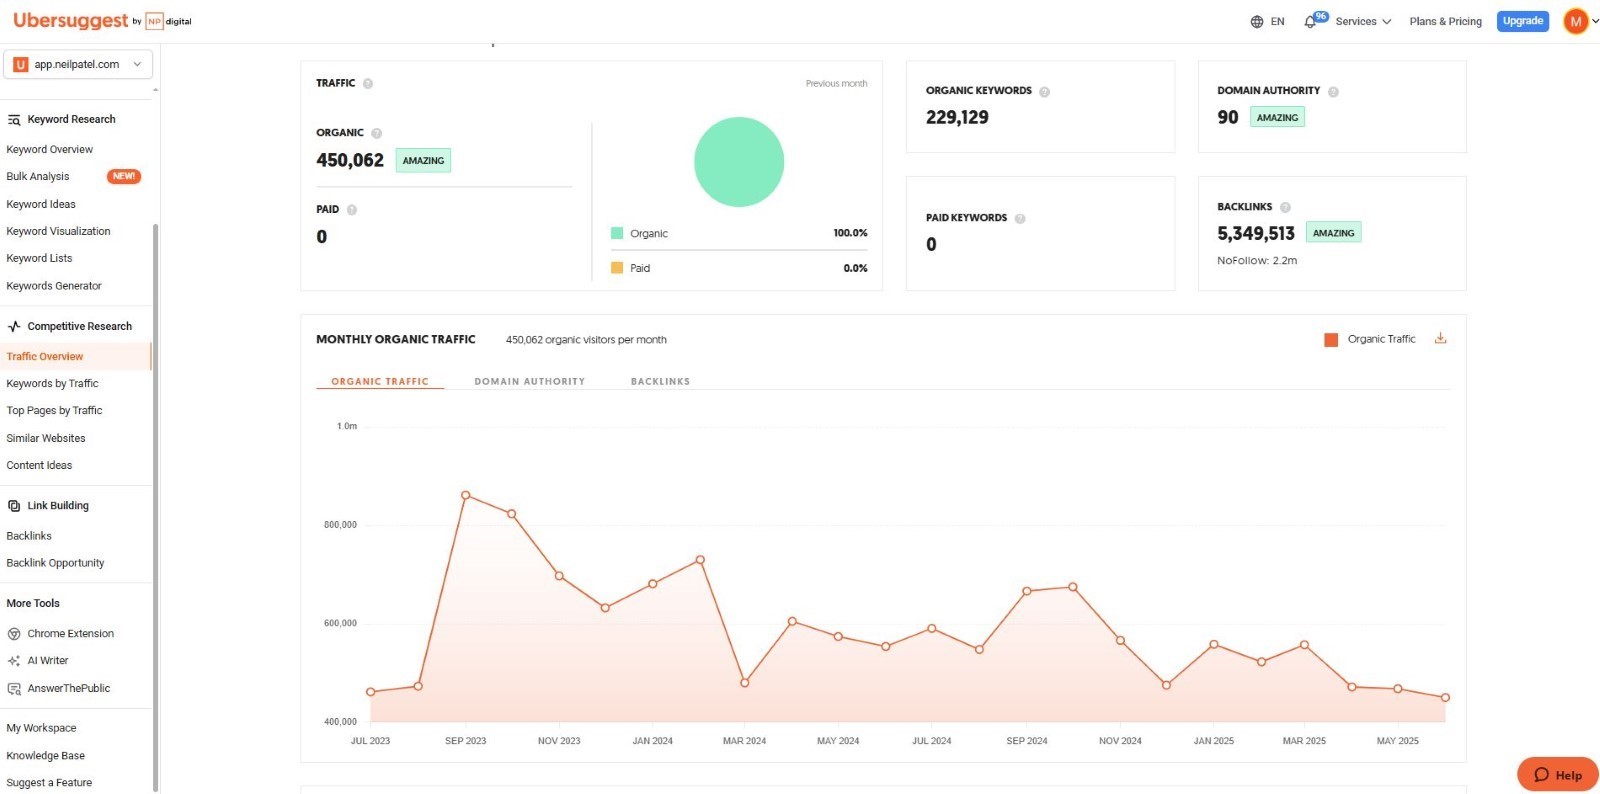
Task: Toggle the Organic Traffic legend series
Action: (1370, 339)
